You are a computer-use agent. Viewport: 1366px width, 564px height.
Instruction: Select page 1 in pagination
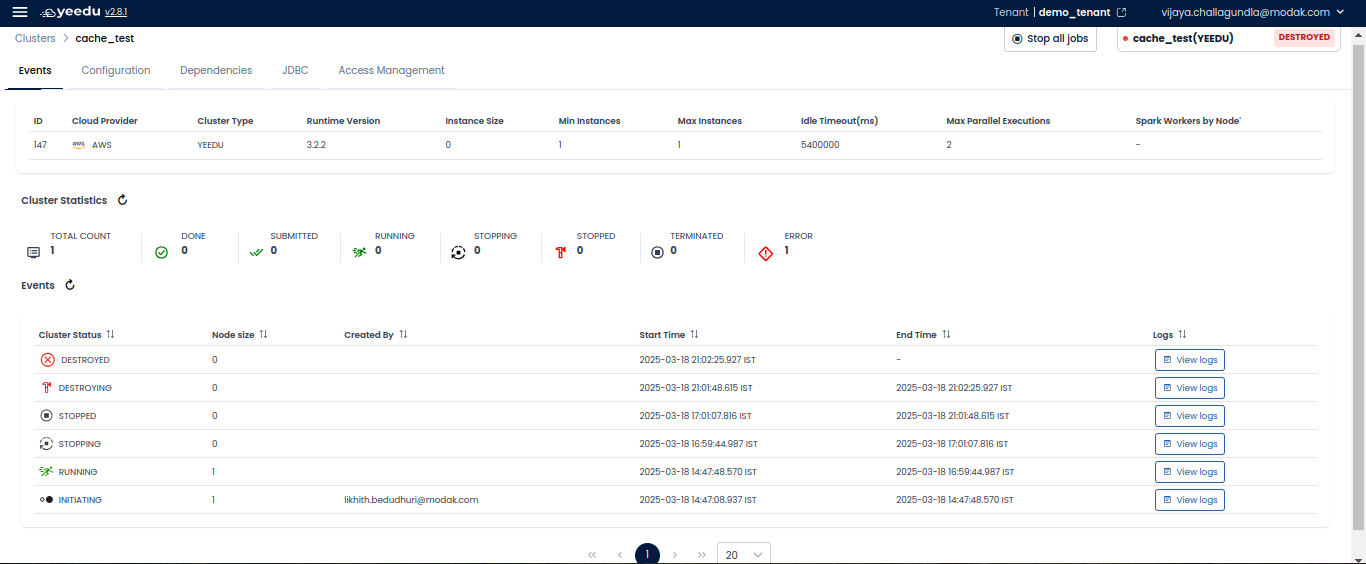(647, 554)
